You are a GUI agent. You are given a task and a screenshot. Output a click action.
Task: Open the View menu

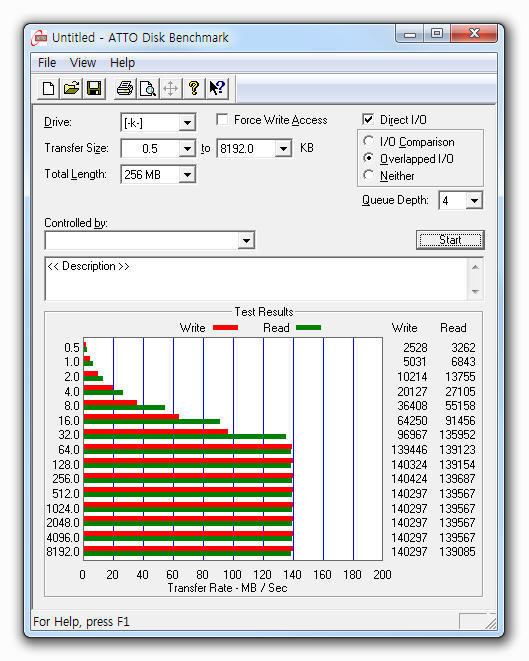83,63
